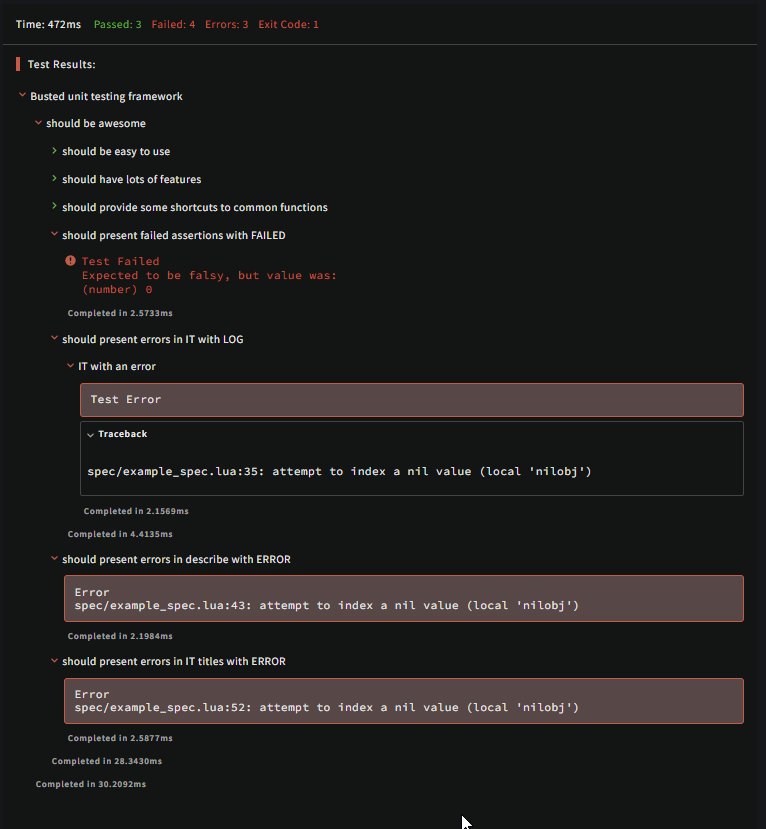Click the 'Passed: 3' summary label

[117, 24]
